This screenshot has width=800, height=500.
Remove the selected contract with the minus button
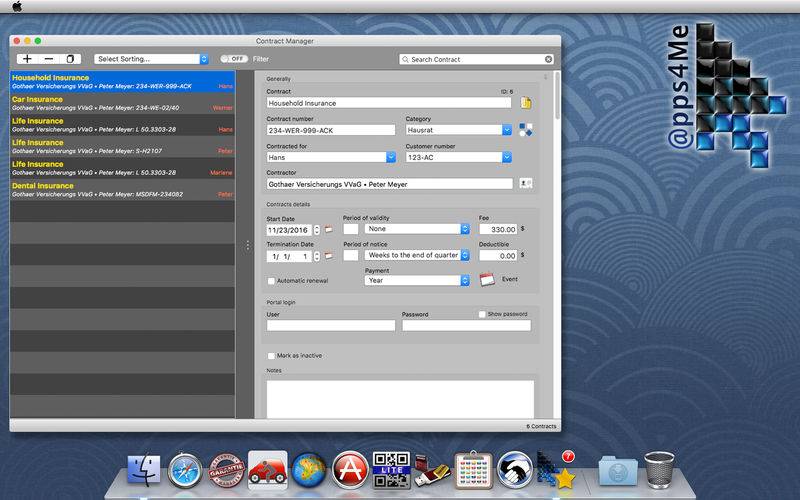48,59
